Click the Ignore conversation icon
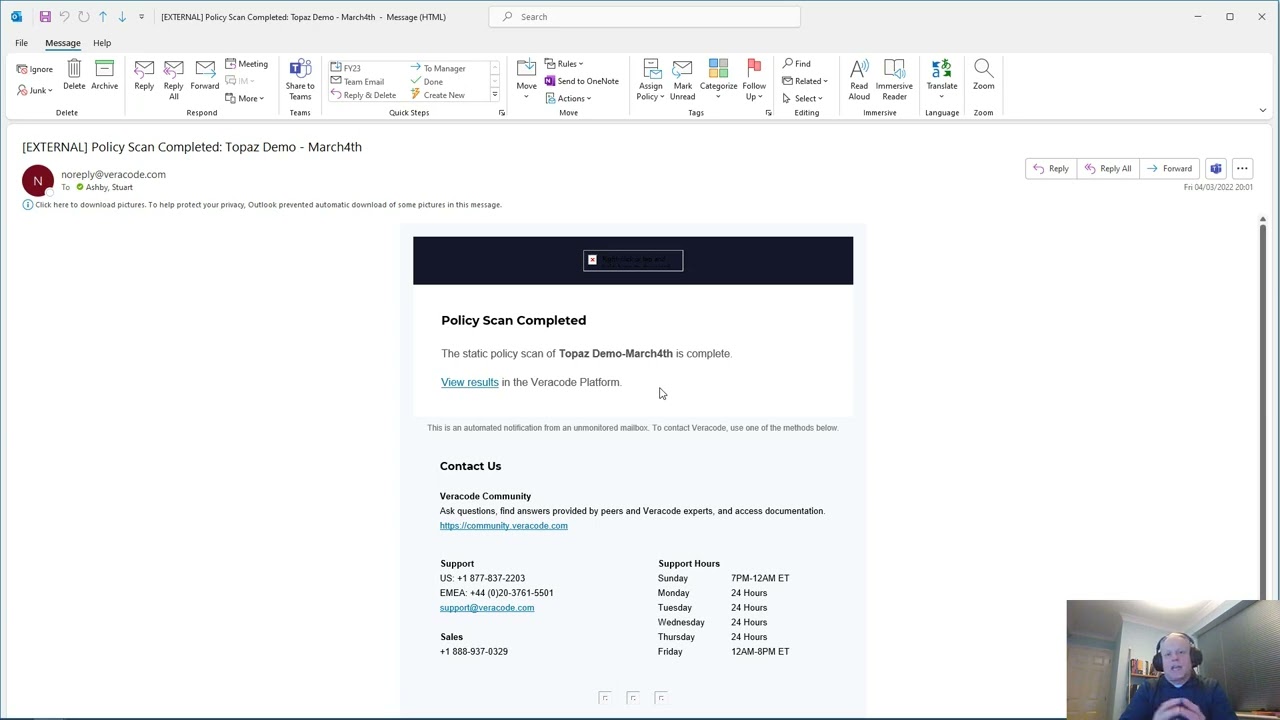 35,69
